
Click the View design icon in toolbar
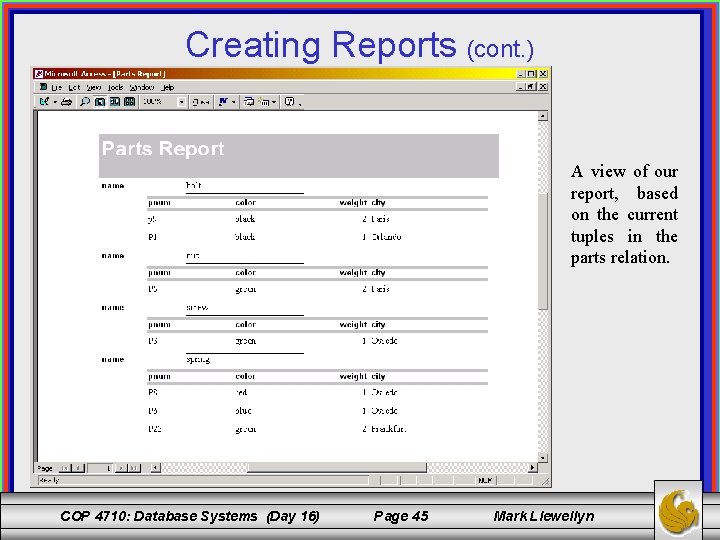point(44,101)
